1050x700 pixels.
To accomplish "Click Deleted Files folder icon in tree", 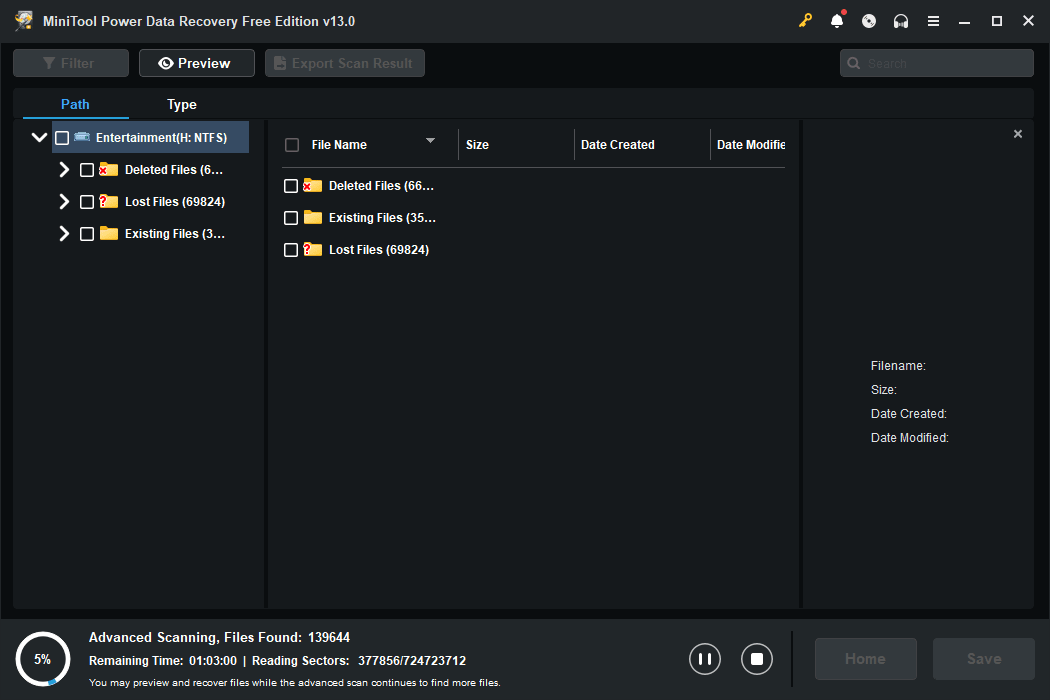I will pos(108,169).
